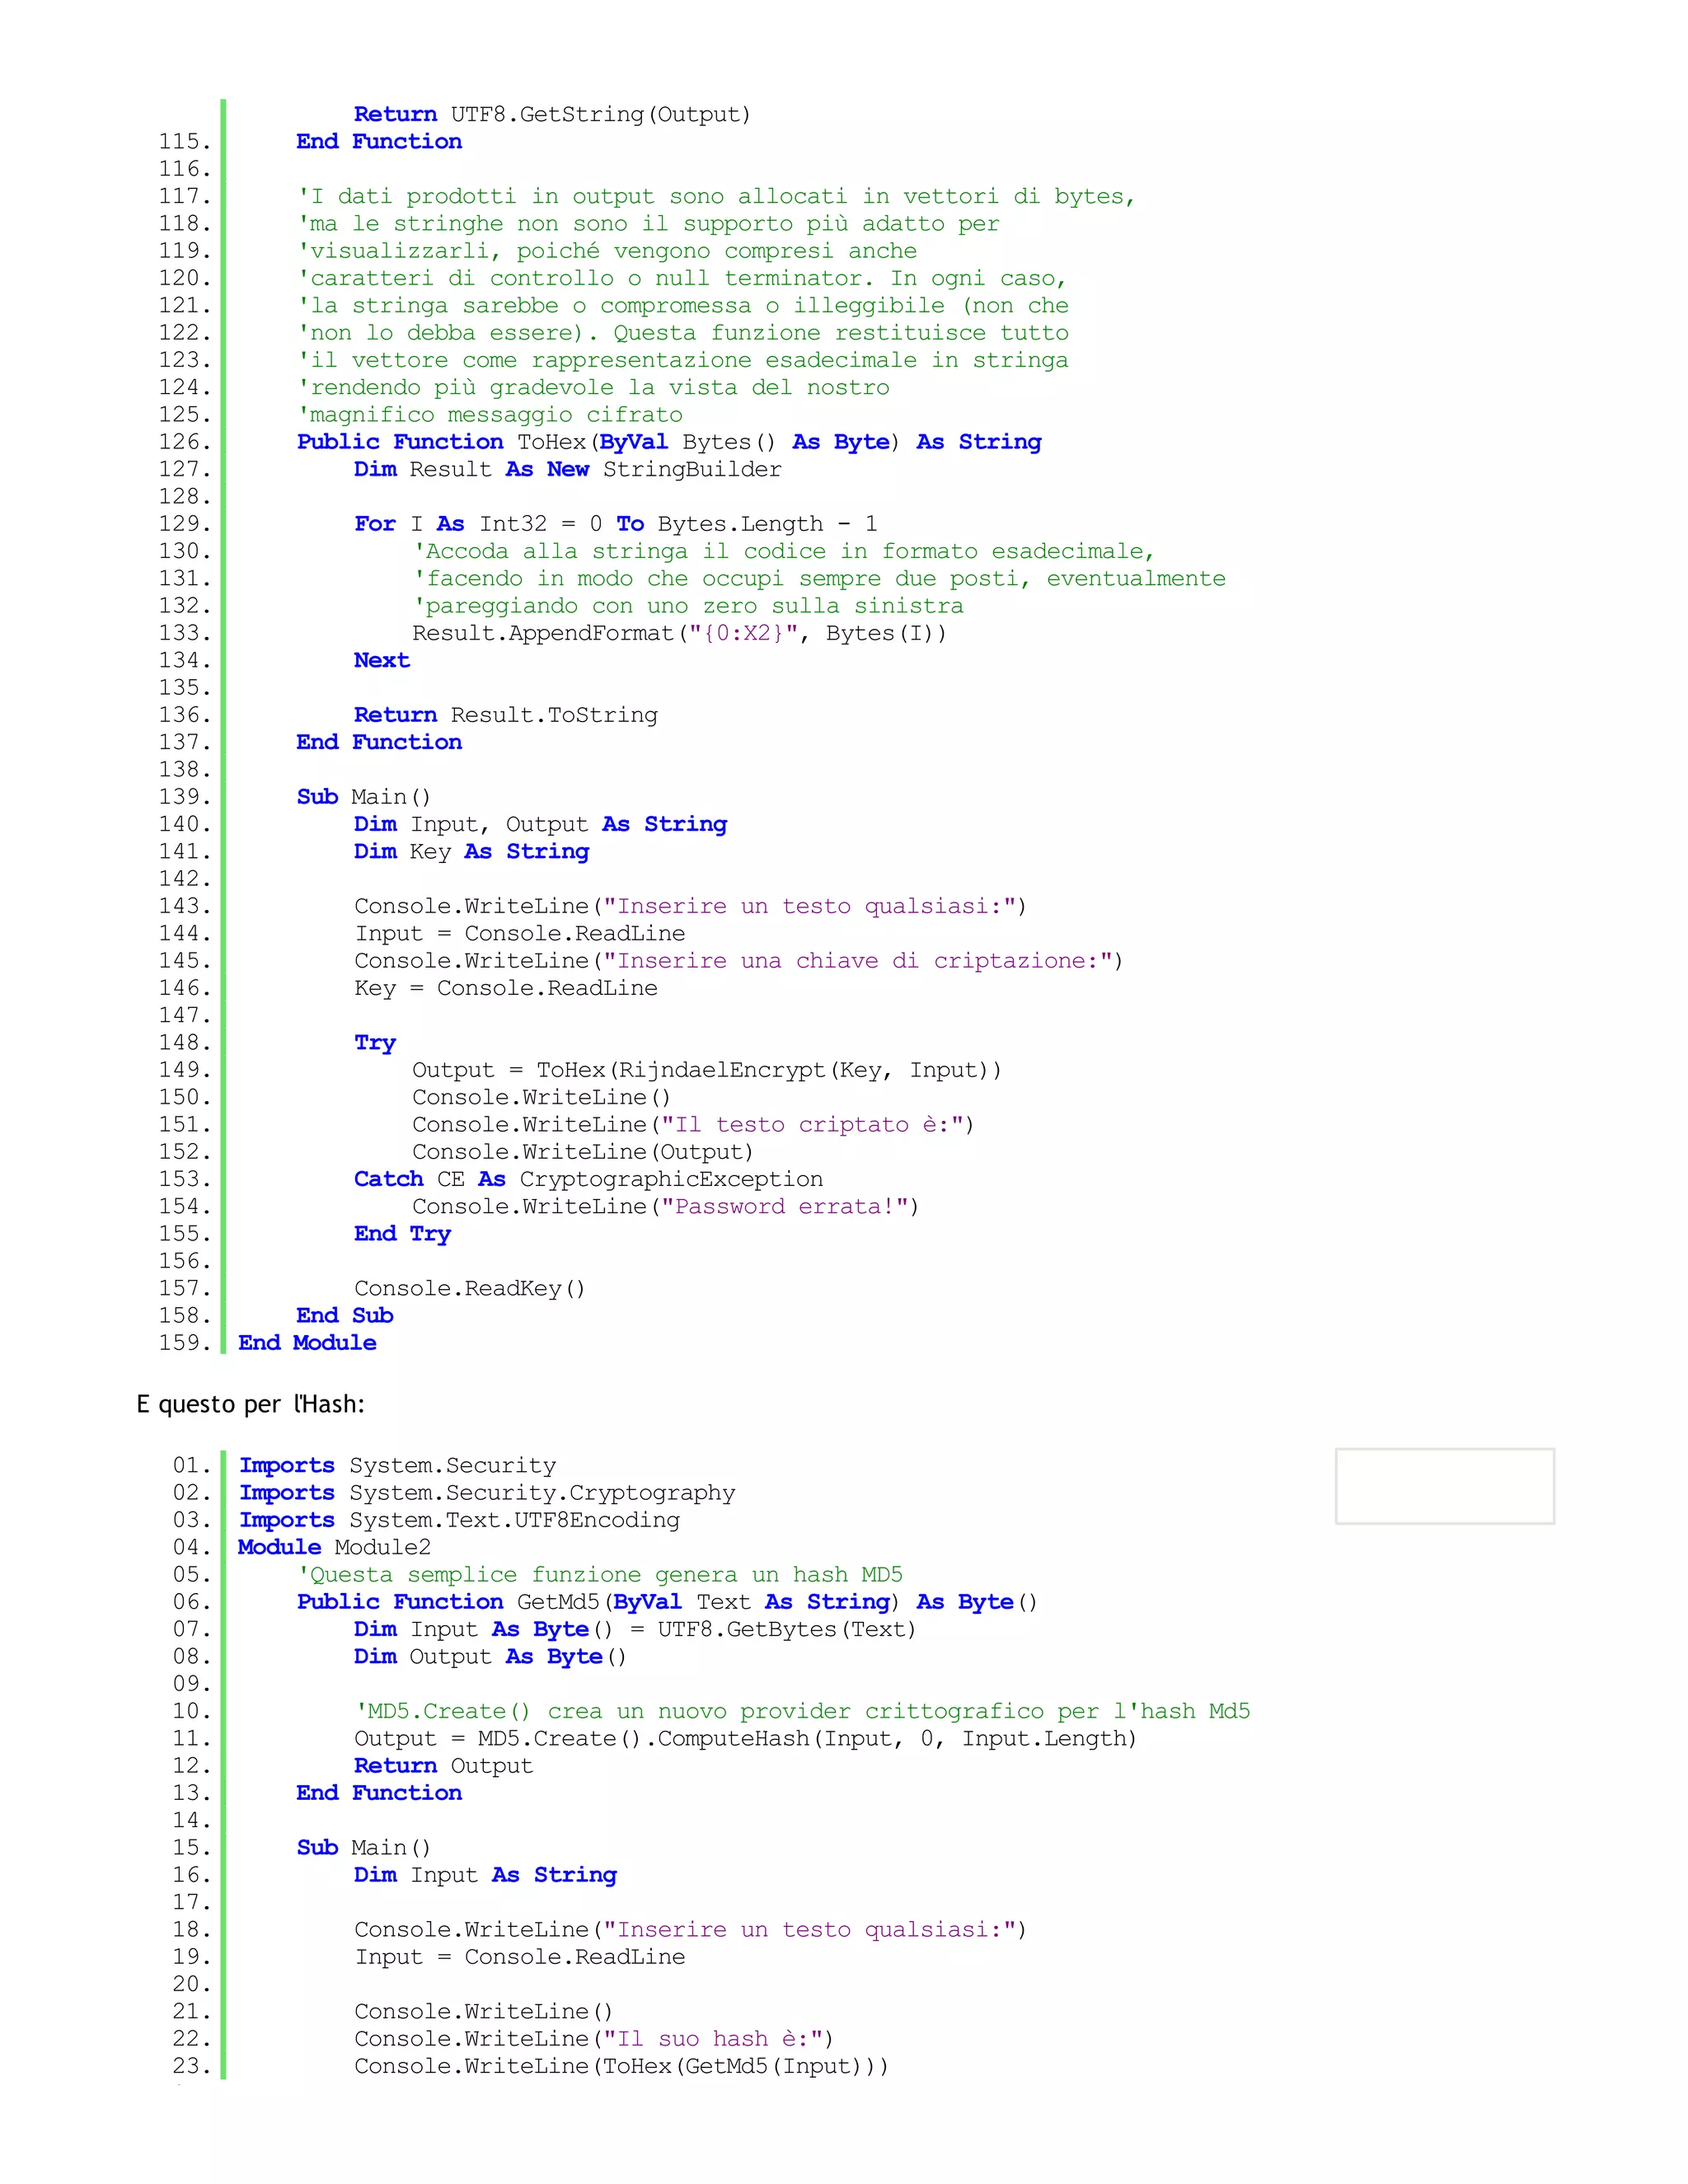Viewport: 1688px width, 2184px height.
Task: Click comment 'Accoda alla stringa il codice in formato esadecimale'
Action: [x=784, y=551]
